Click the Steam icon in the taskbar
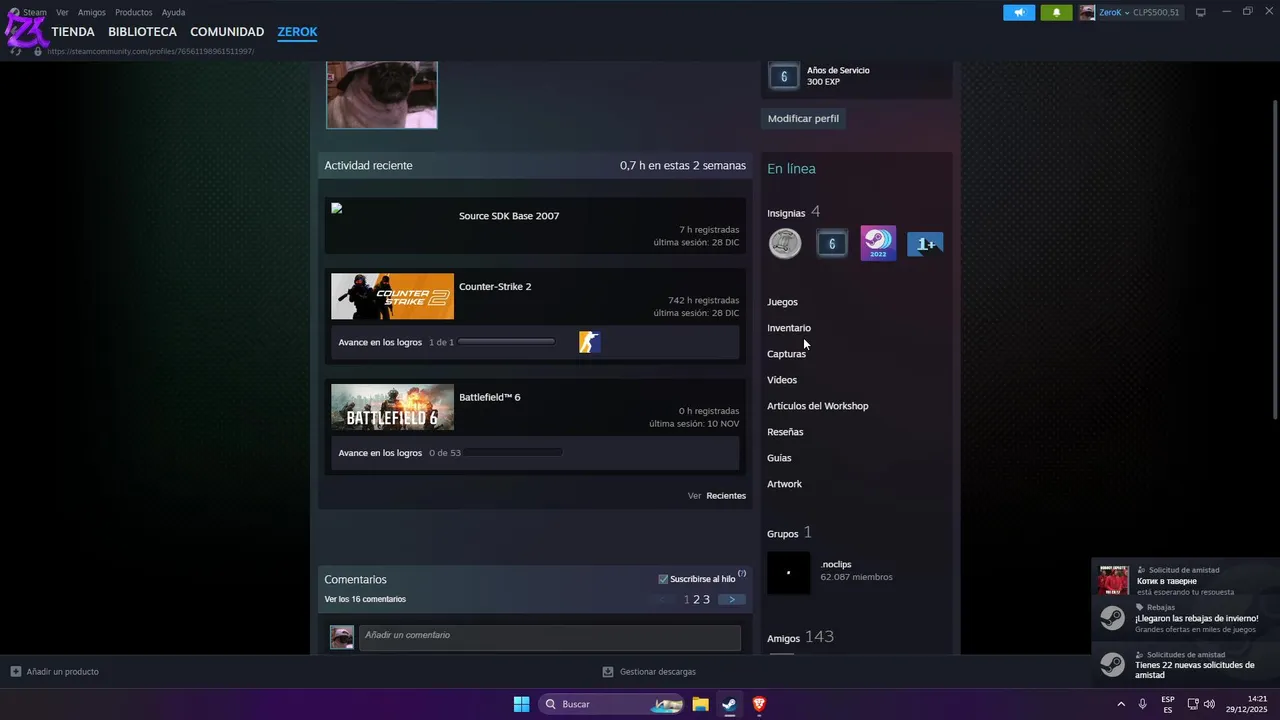The height and width of the screenshot is (720, 1280). (x=729, y=704)
